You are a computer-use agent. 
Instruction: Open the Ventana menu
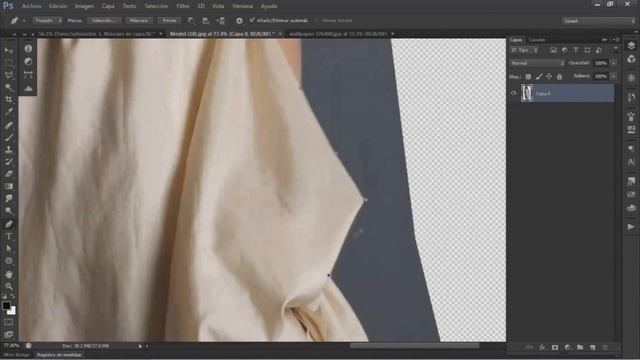pyautogui.click(x=242, y=6)
